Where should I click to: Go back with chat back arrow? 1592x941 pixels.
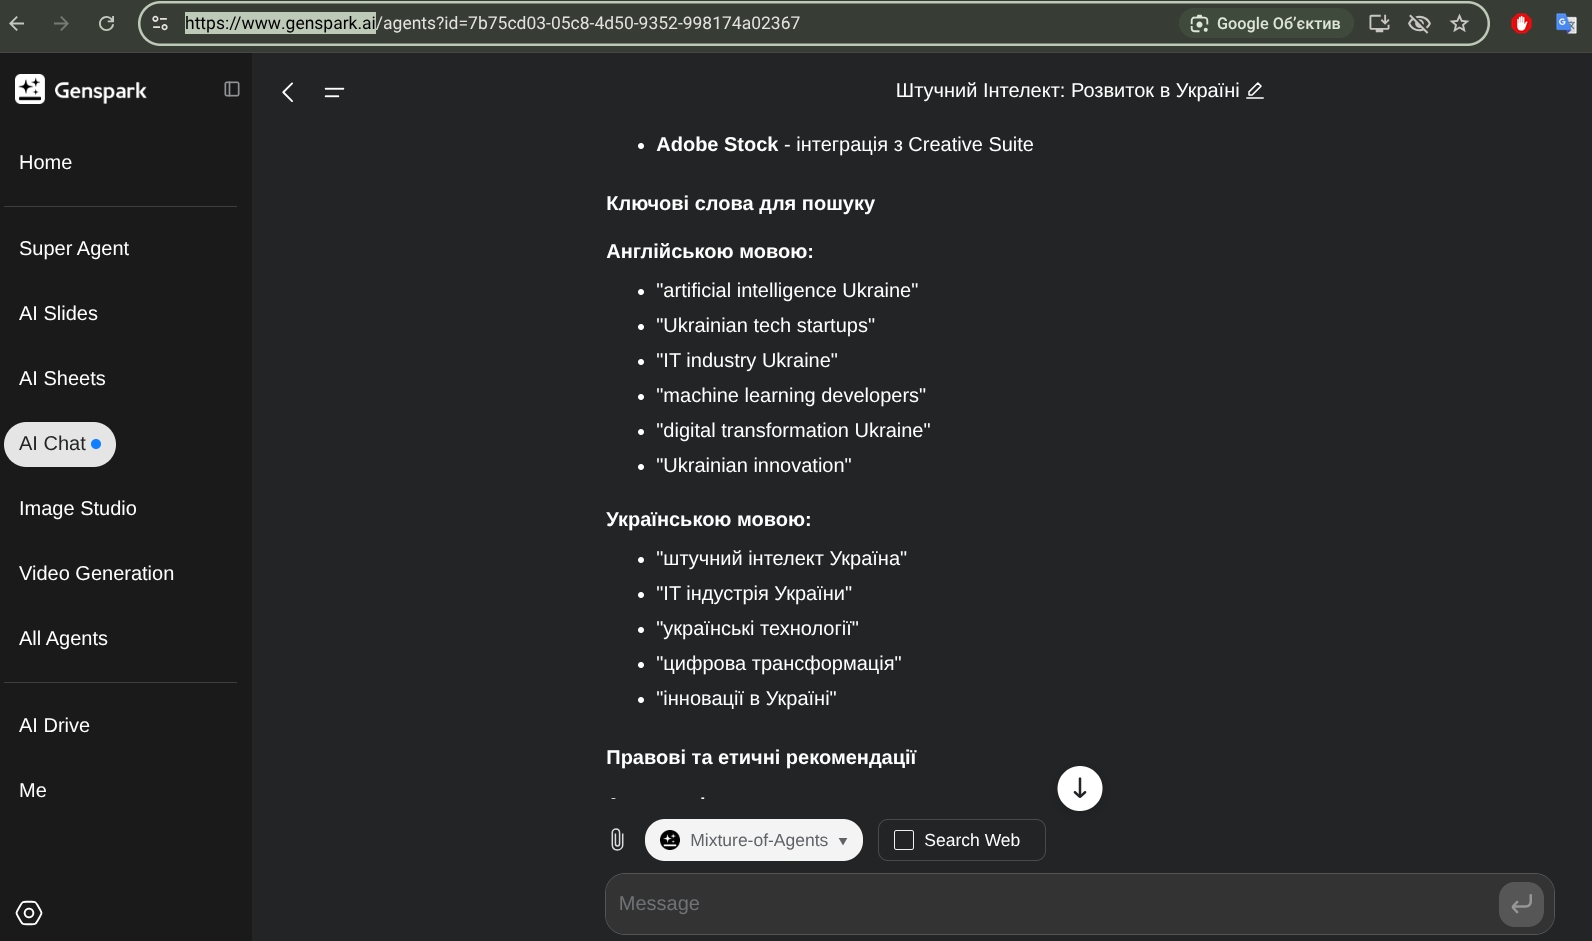tap(288, 92)
